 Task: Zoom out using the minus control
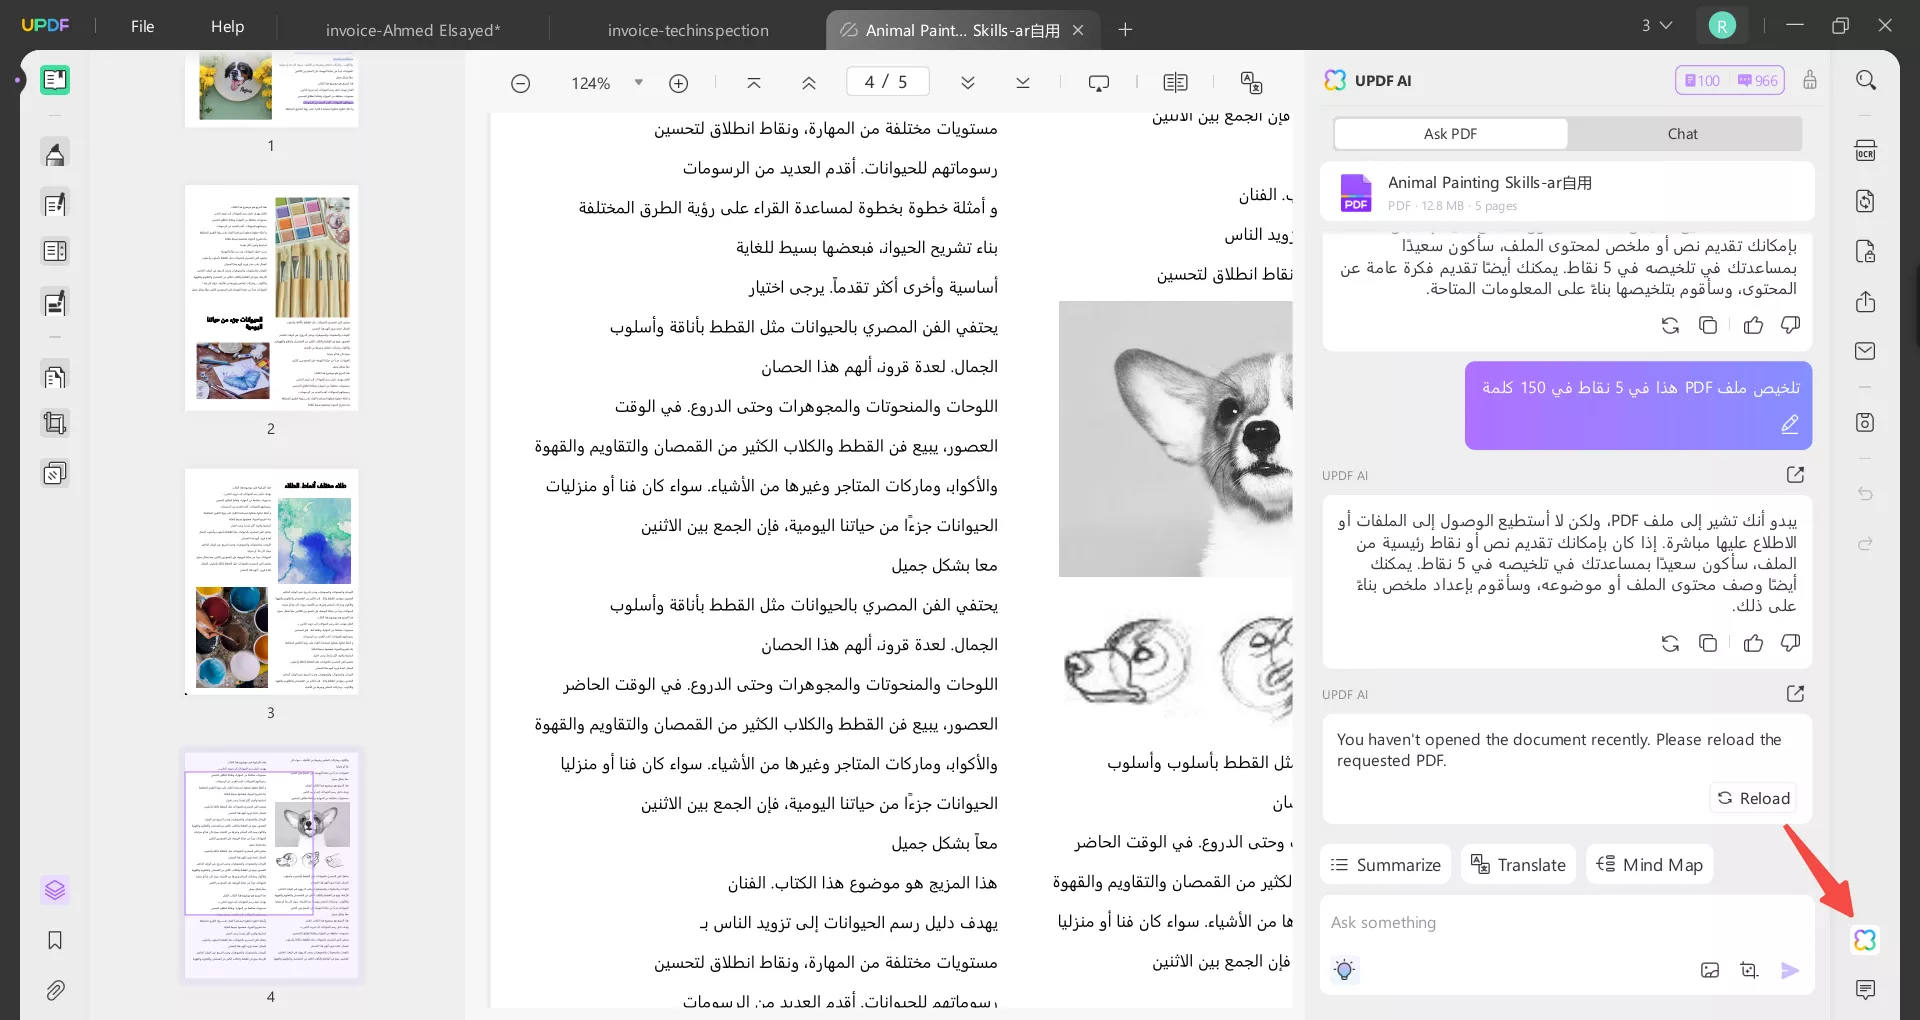click(x=521, y=83)
